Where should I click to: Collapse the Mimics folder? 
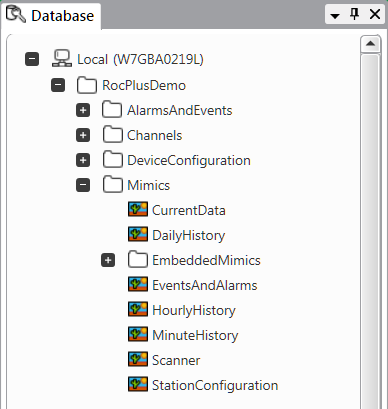click(x=83, y=185)
